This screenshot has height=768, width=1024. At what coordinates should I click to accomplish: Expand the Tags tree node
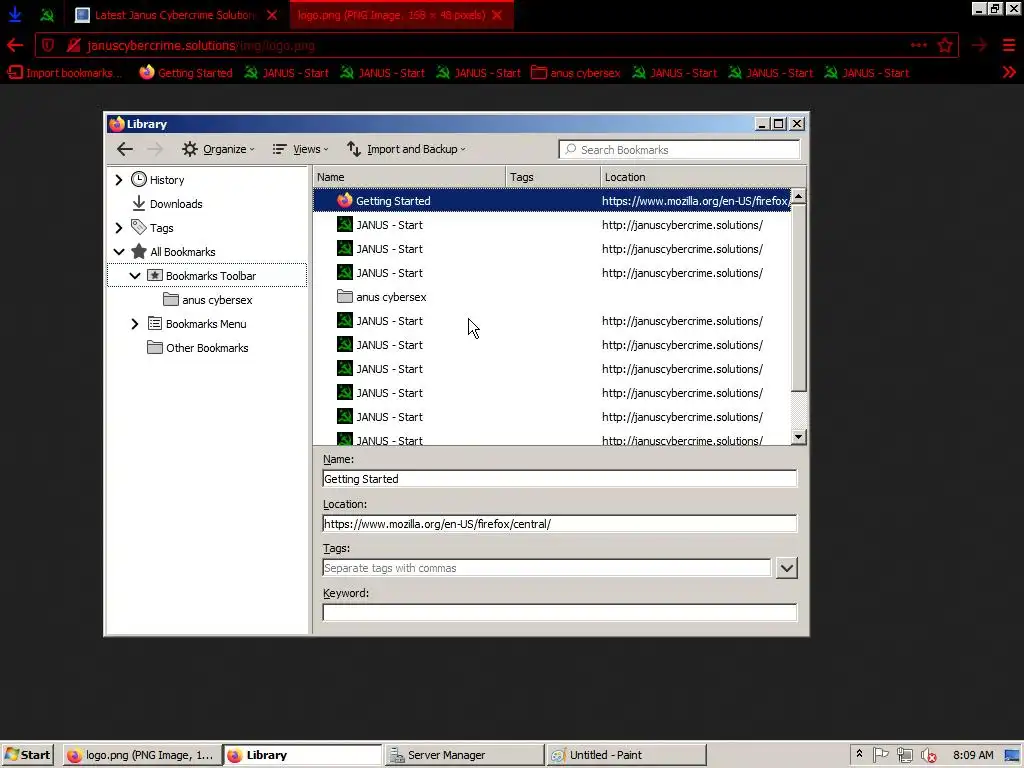tap(119, 228)
